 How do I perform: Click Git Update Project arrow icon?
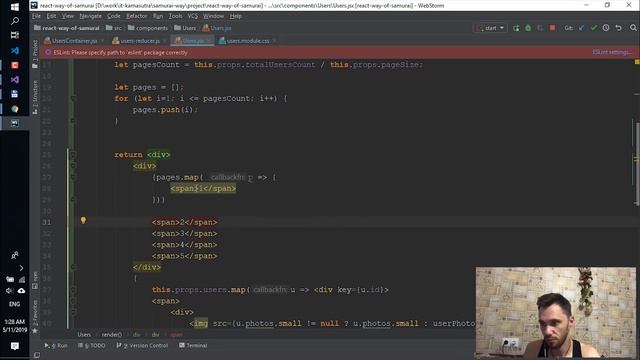click(x=582, y=28)
